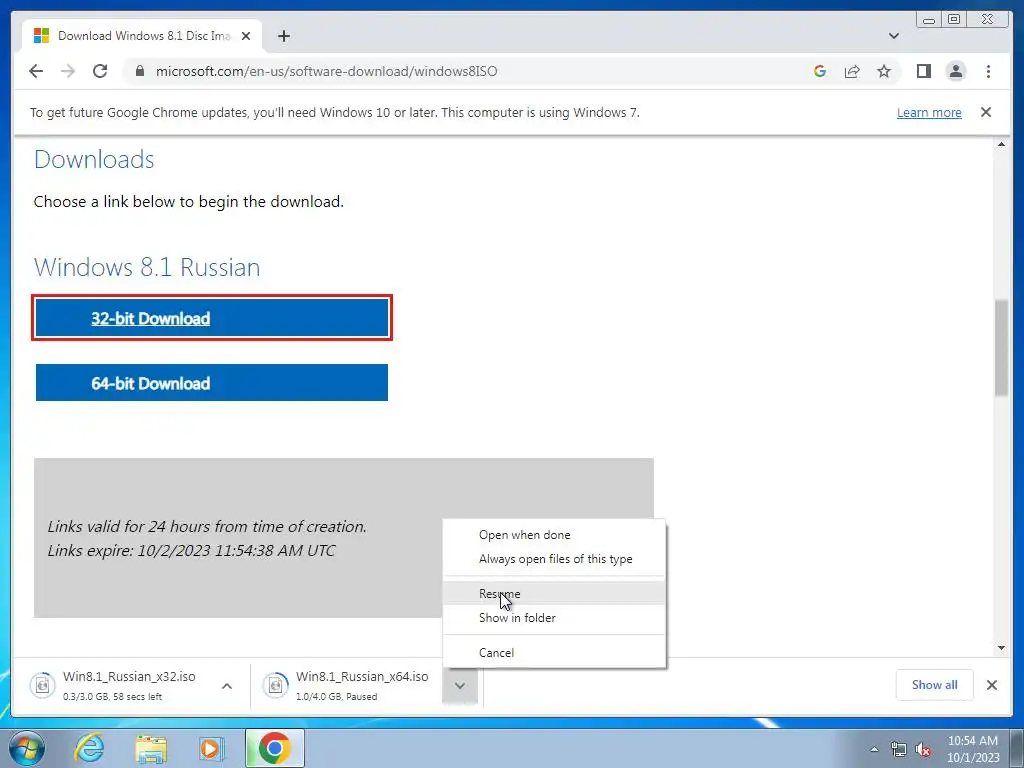The image size is (1024, 768).
Task: Open Windows Media Player from the taskbar
Action: click(x=211, y=748)
